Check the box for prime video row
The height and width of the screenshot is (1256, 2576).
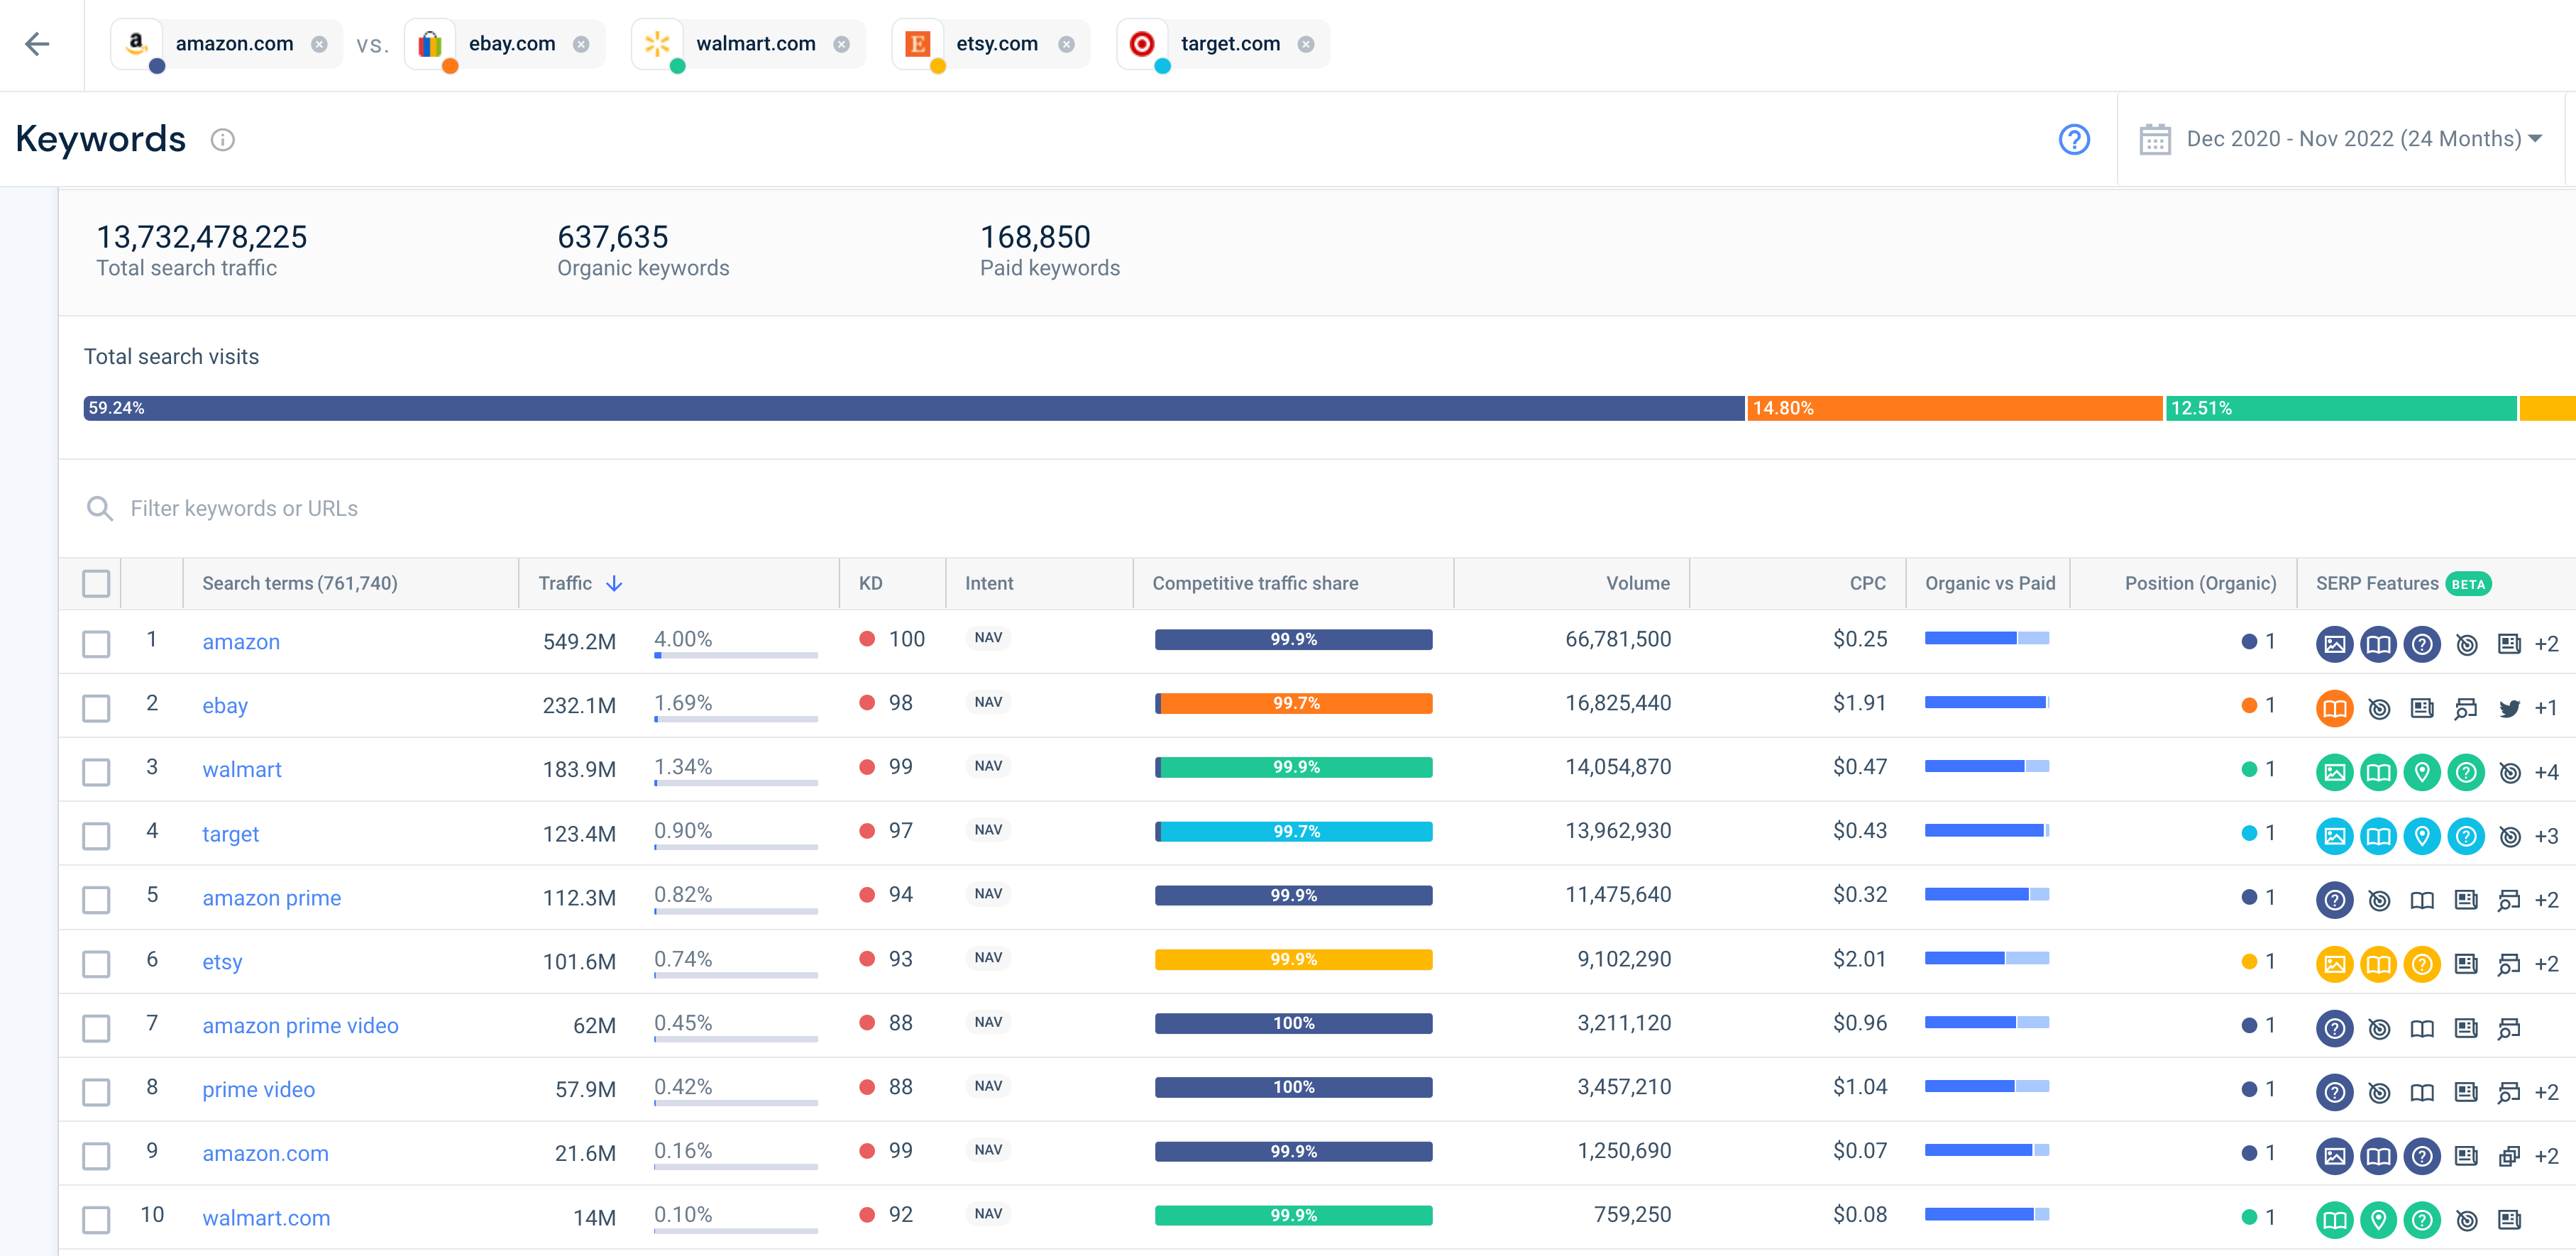pos(96,1091)
